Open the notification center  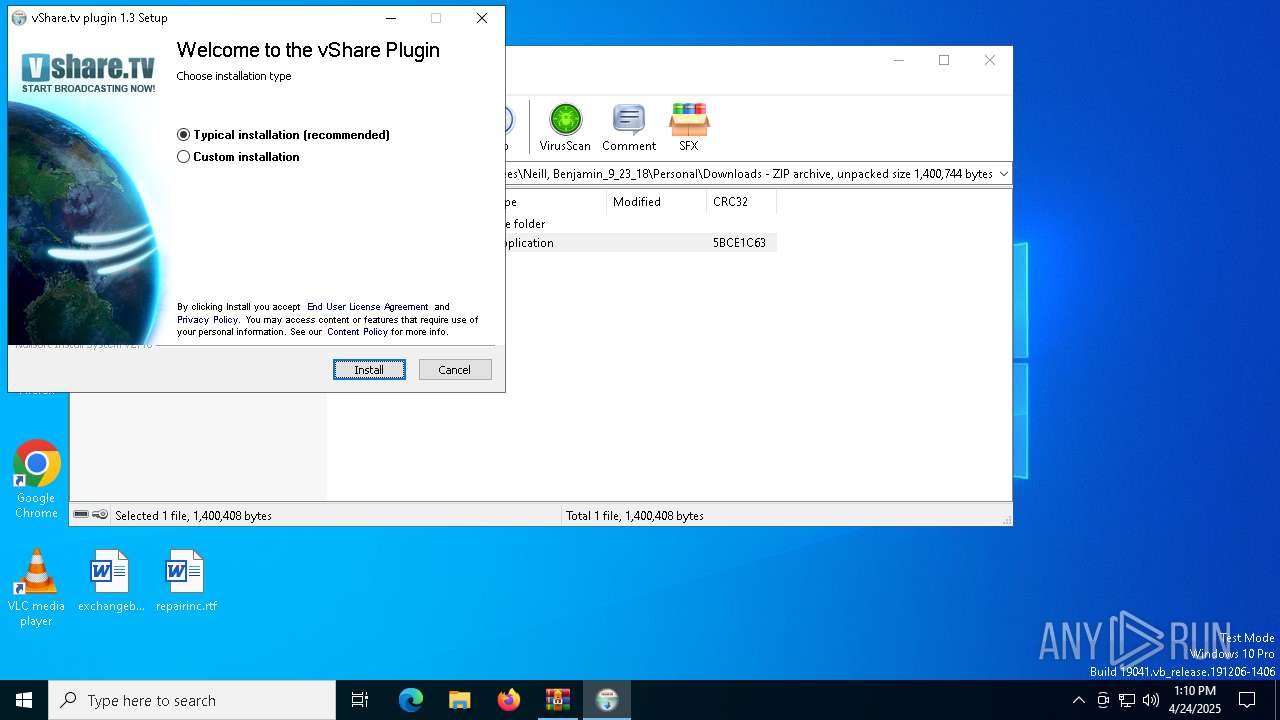tap(1247, 700)
